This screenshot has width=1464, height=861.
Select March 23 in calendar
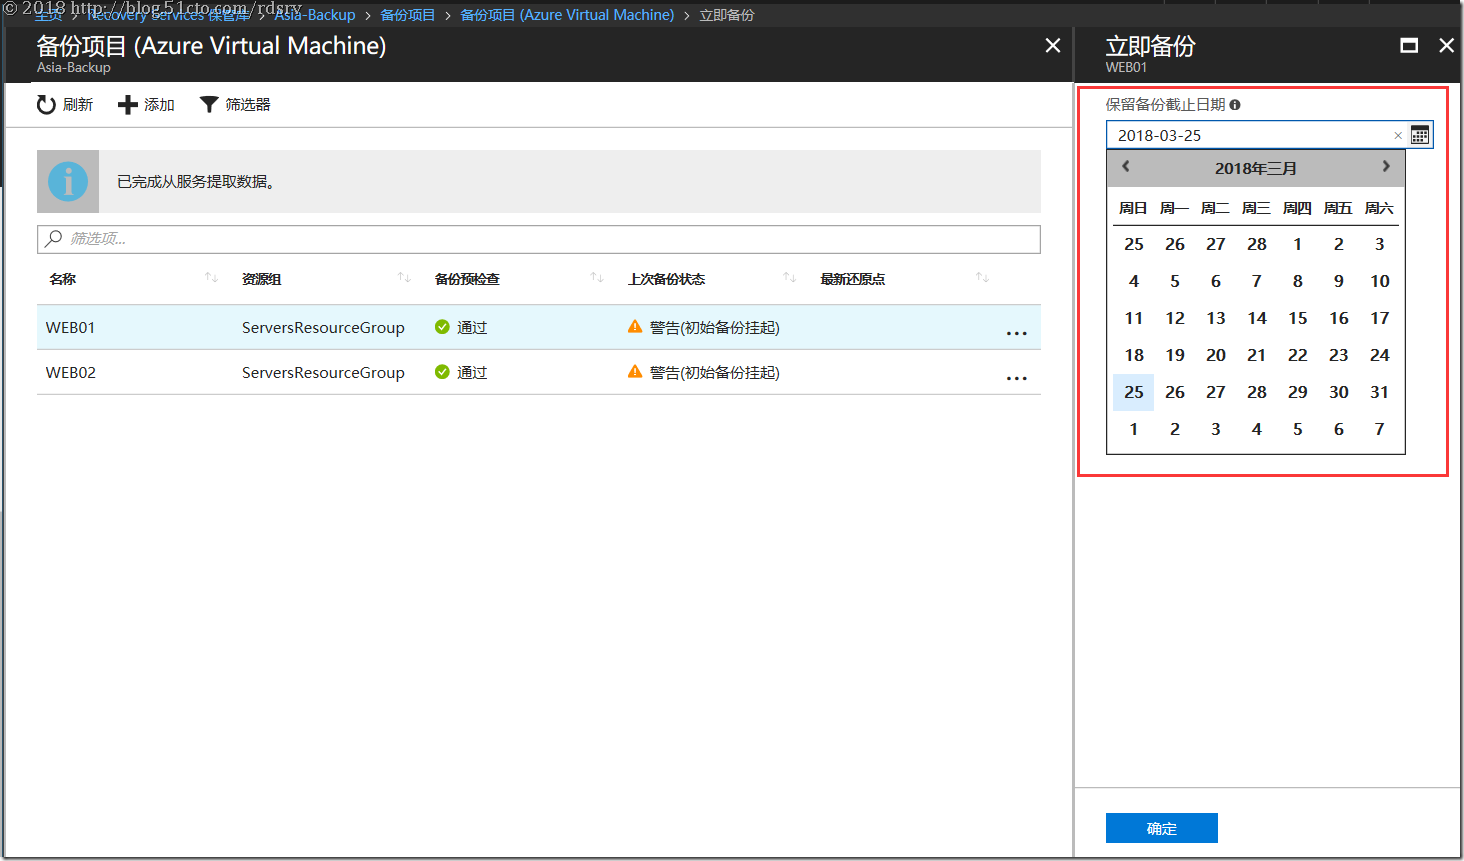pyautogui.click(x=1339, y=355)
